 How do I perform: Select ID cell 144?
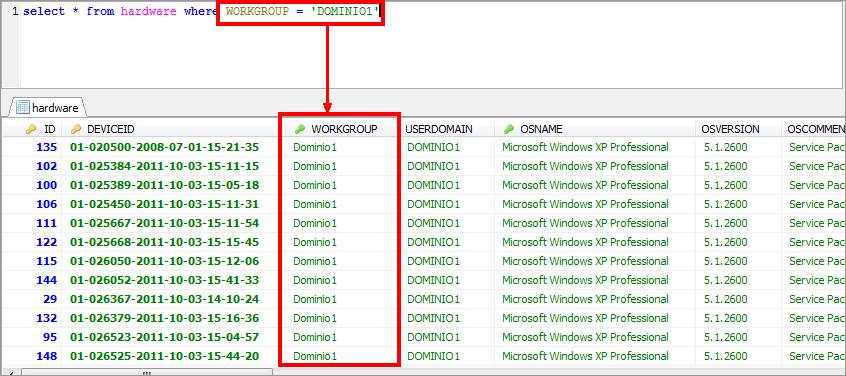click(x=46, y=280)
